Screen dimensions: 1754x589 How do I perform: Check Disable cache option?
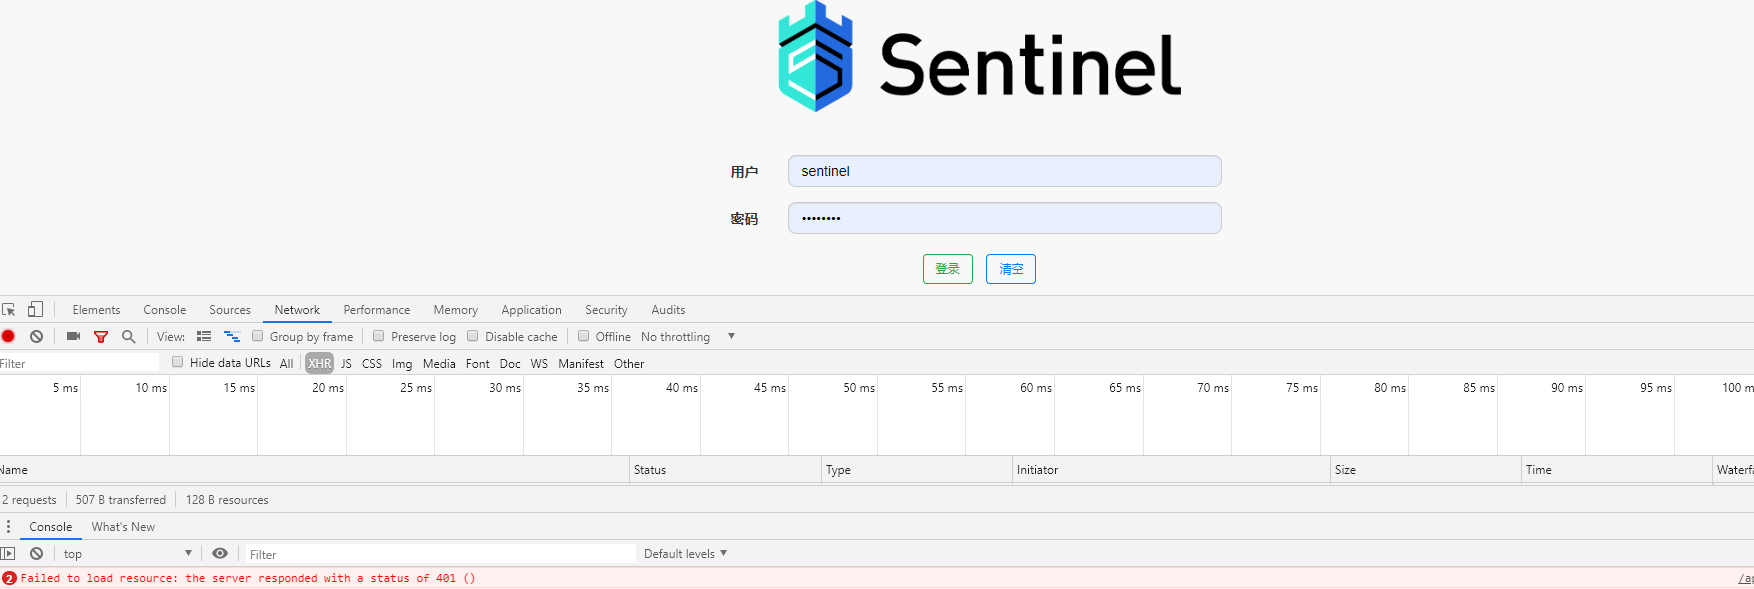473,336
